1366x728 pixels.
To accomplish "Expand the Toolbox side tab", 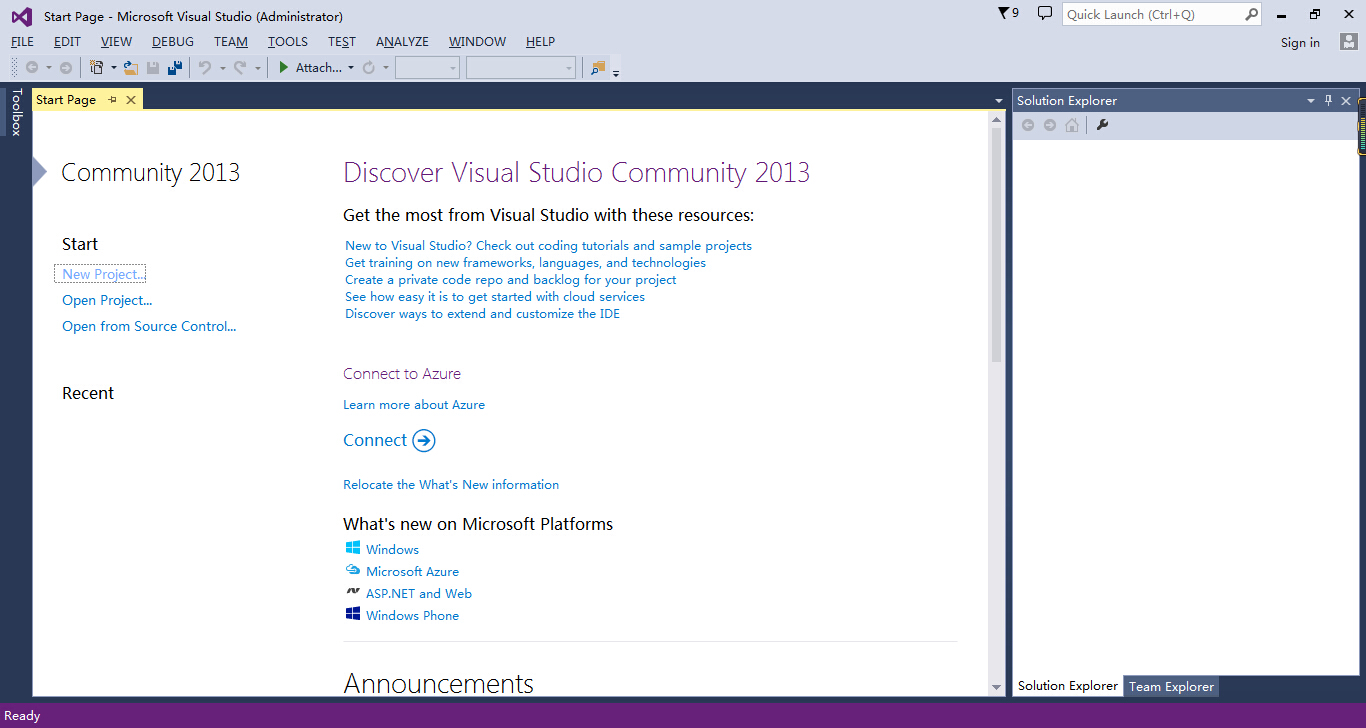I will pos(16,112).
